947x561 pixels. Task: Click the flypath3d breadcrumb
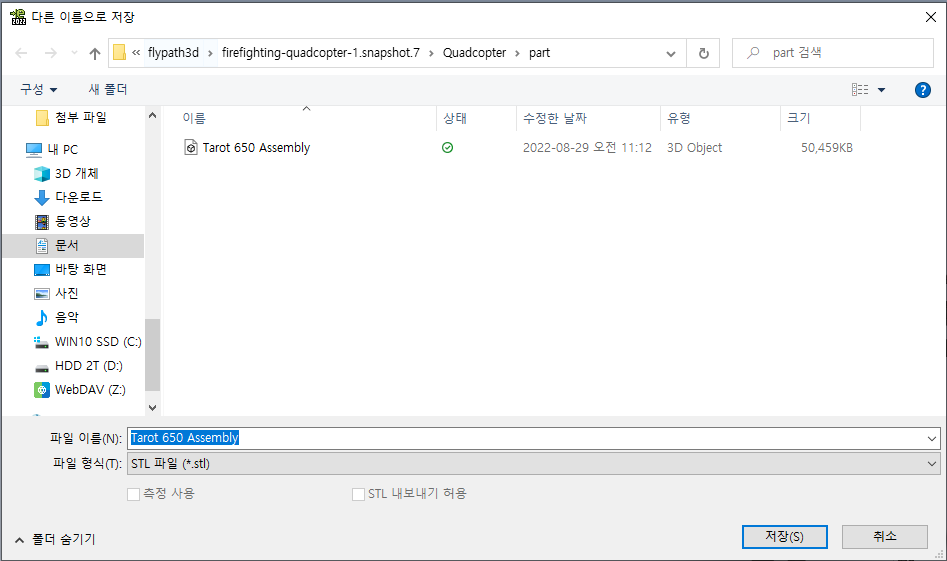pyautogui.click(x=173, y=53)
